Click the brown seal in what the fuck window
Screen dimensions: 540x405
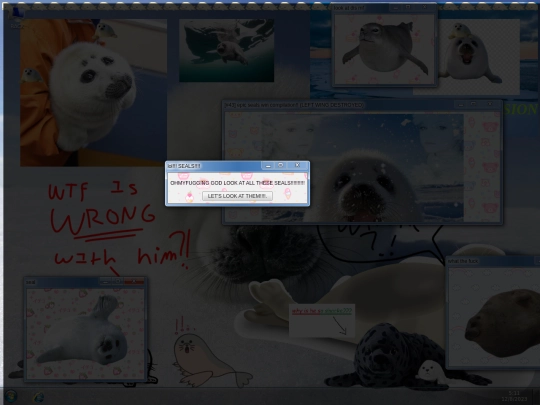coord(502,324)
